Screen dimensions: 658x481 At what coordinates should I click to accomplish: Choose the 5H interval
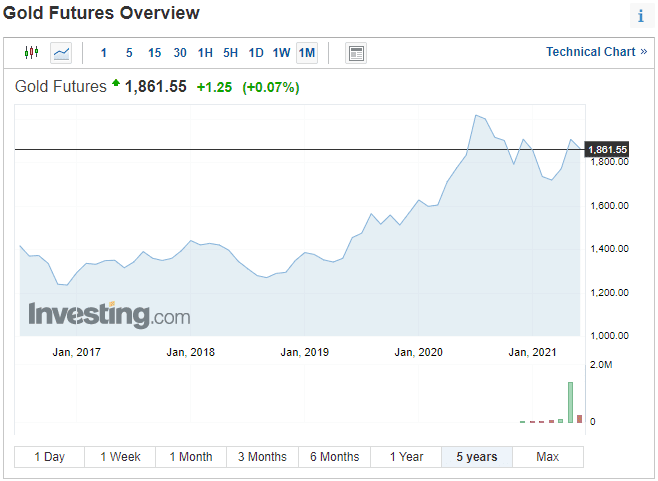coord(230,53)
